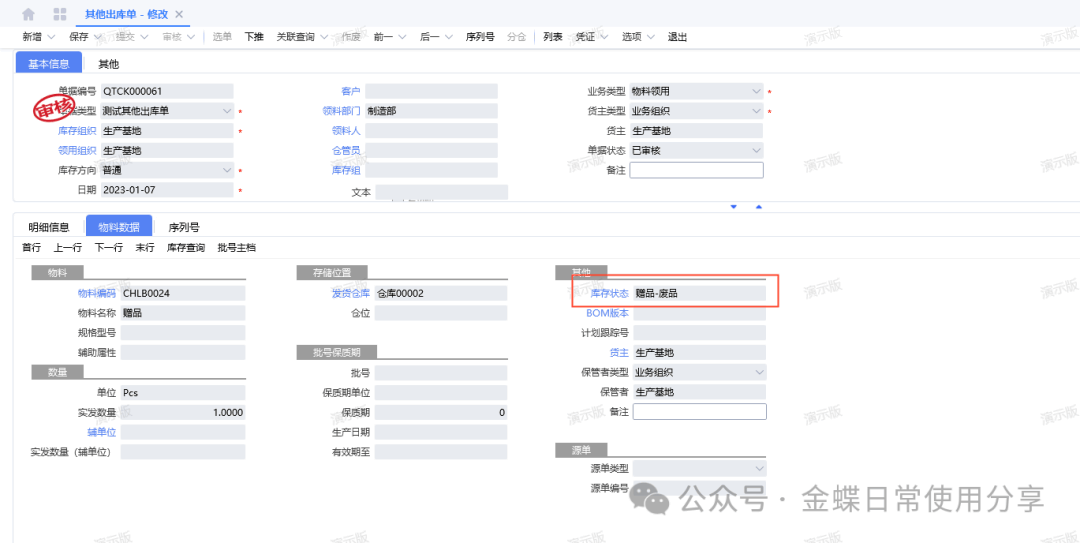Expand the 业务类型 combo box

tap(756, 91)
